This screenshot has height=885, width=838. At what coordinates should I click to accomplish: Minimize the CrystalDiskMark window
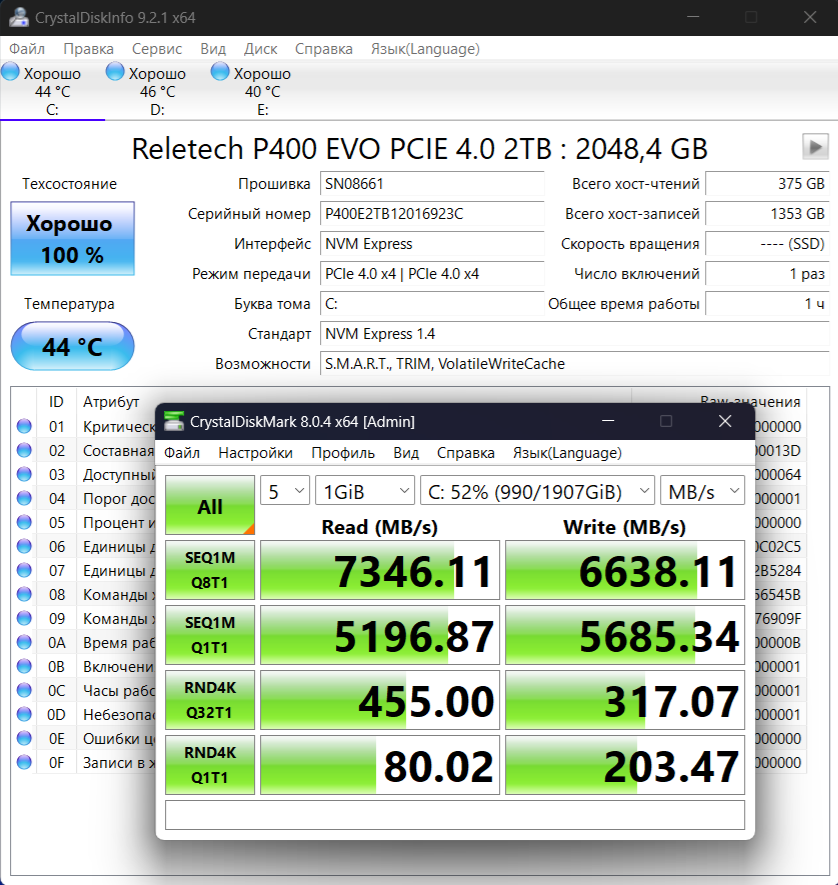[x=608, y=421]
